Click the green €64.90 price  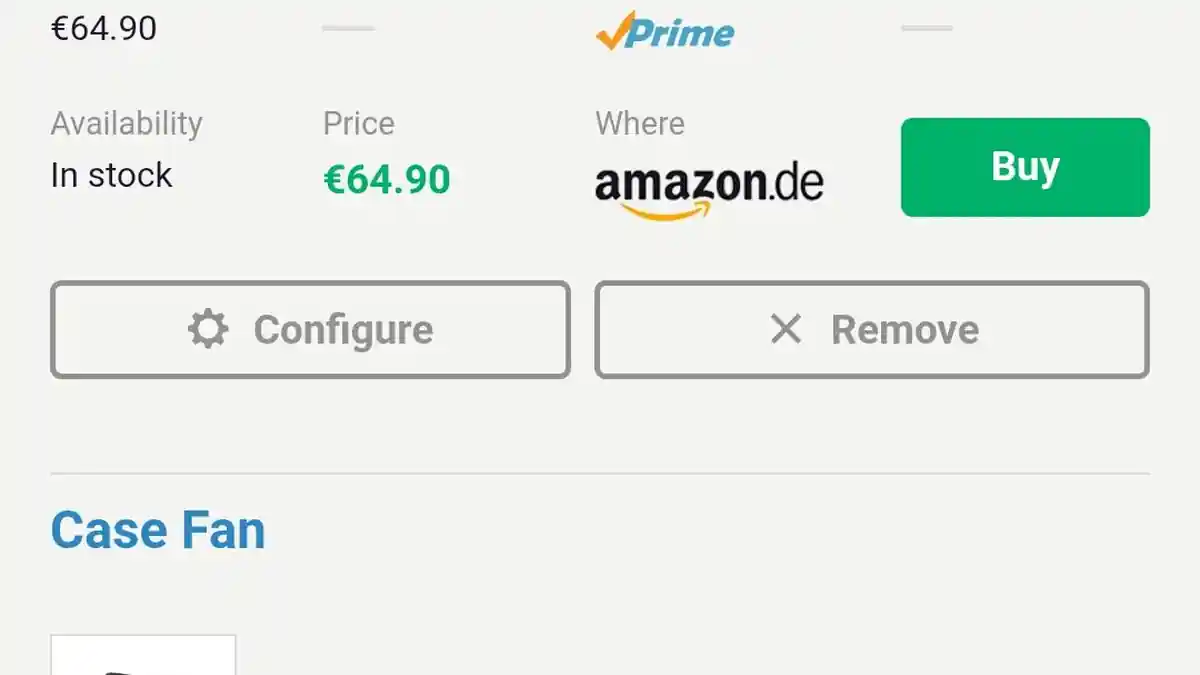[x=387, y=180]
